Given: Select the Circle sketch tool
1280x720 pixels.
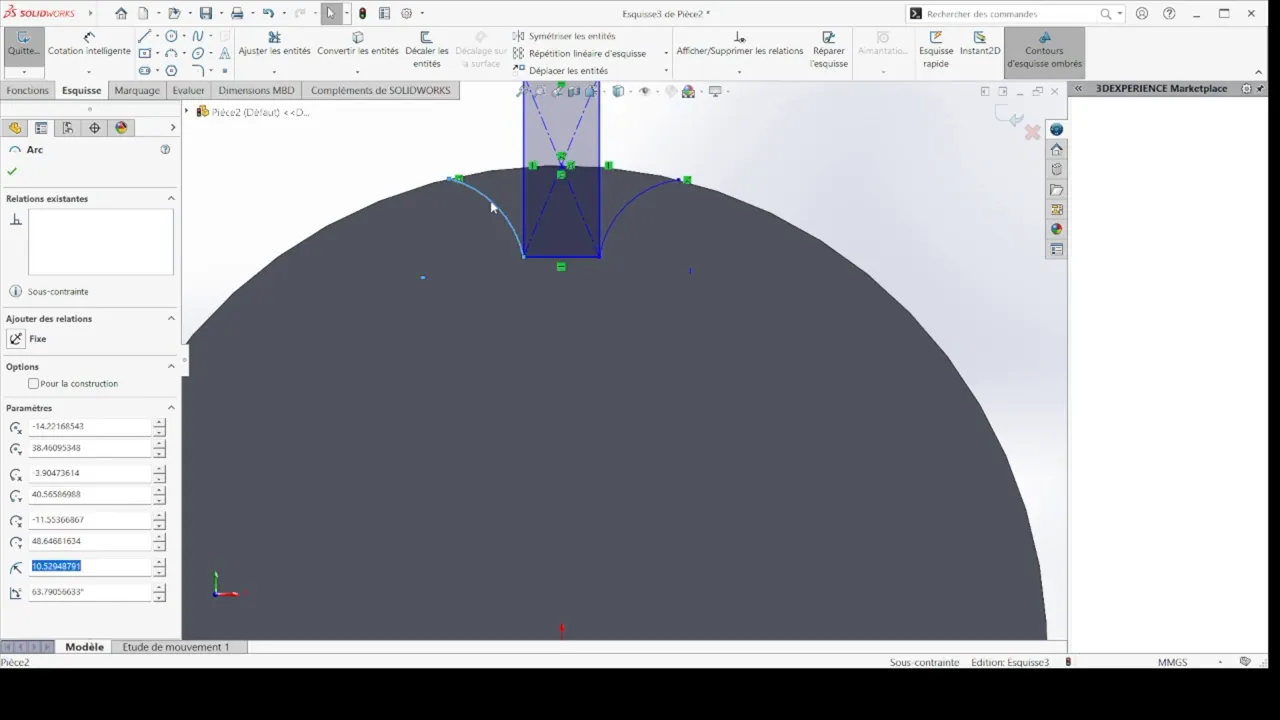Looking at the screenshot, I should coord(172,36).
